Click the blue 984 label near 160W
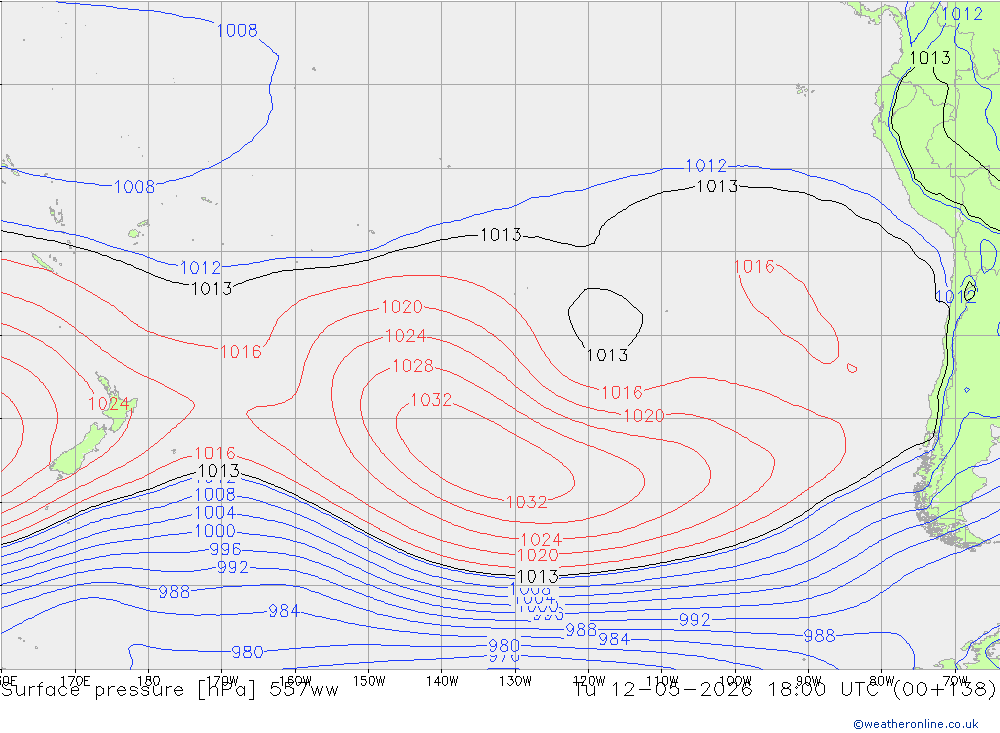The image size is (1000, 733). click(x=284, y=611)
